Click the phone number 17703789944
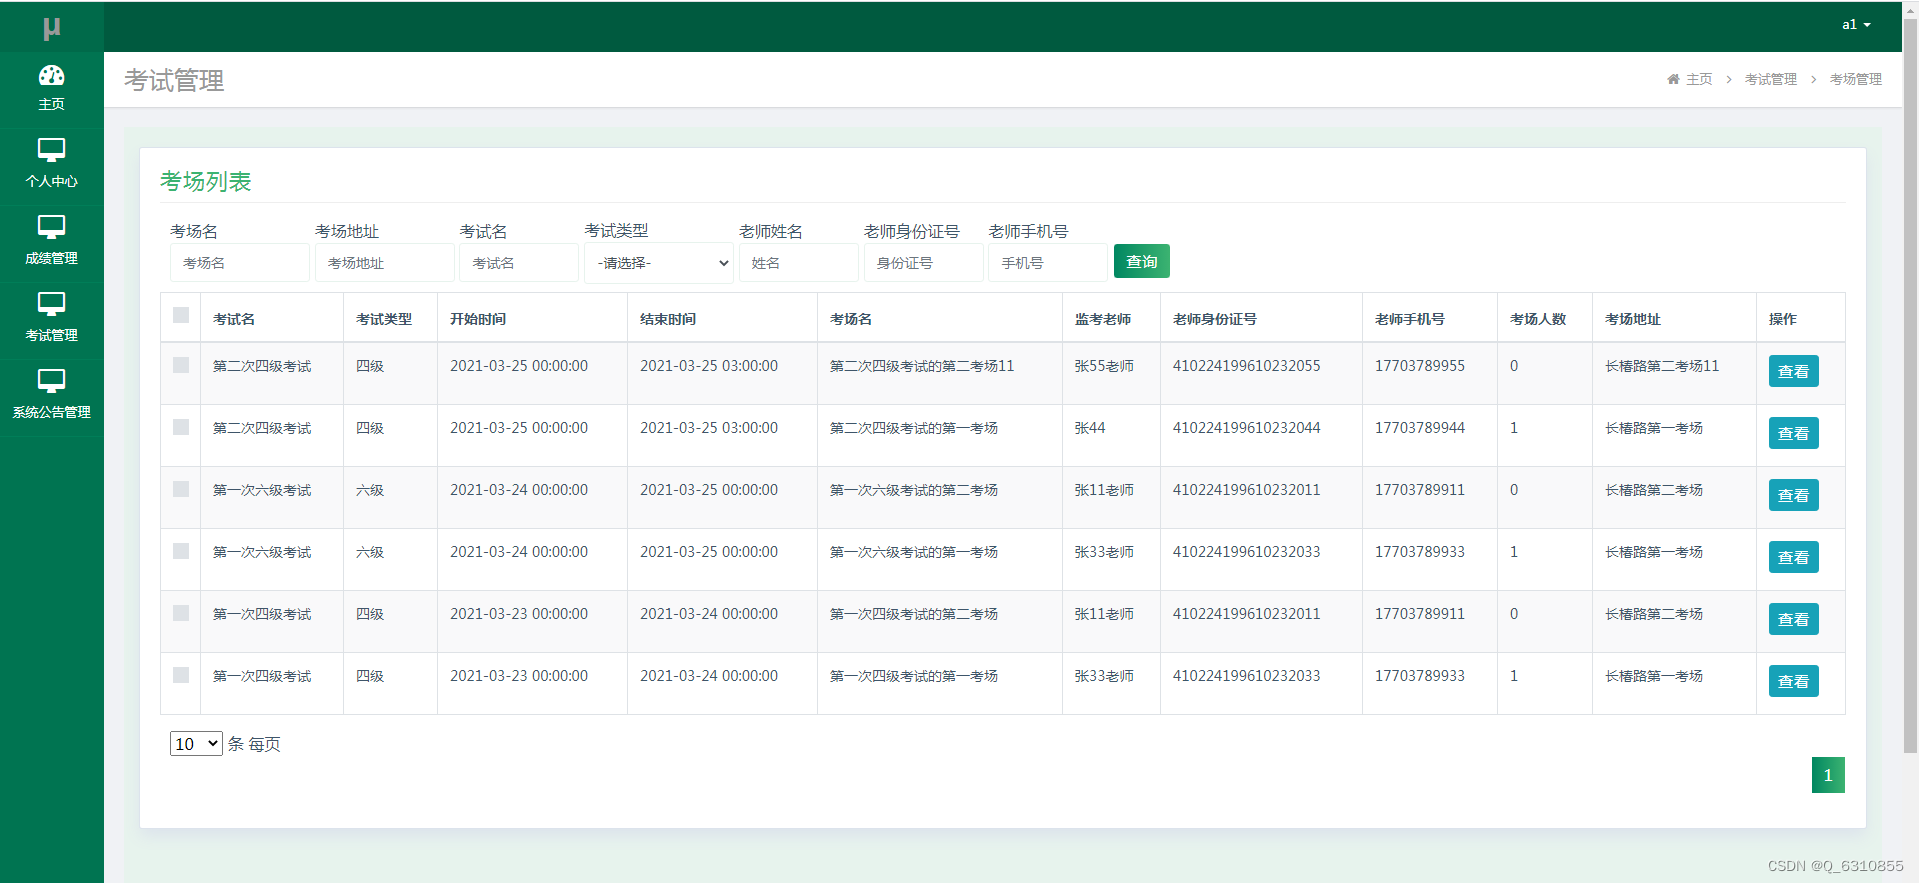Screen dimensions: 1919x883 [1420, 428]
